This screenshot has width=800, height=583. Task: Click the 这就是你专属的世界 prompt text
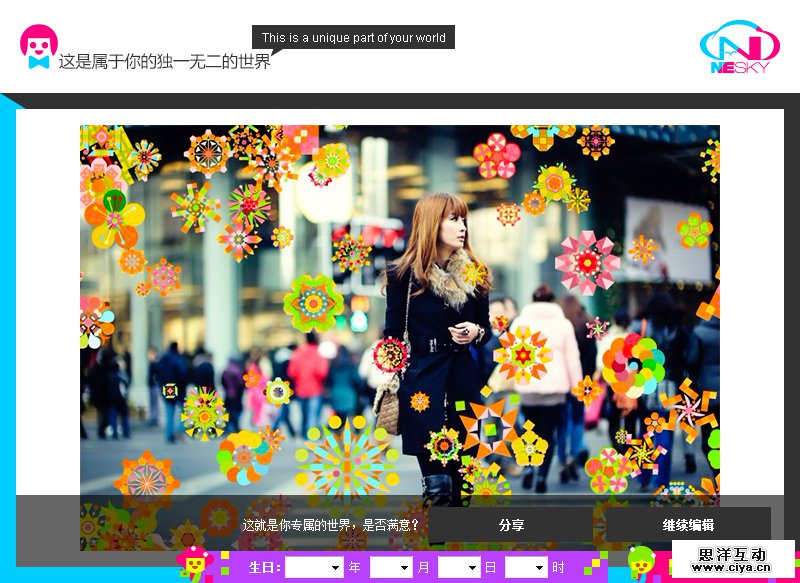(x=331, y=524)
